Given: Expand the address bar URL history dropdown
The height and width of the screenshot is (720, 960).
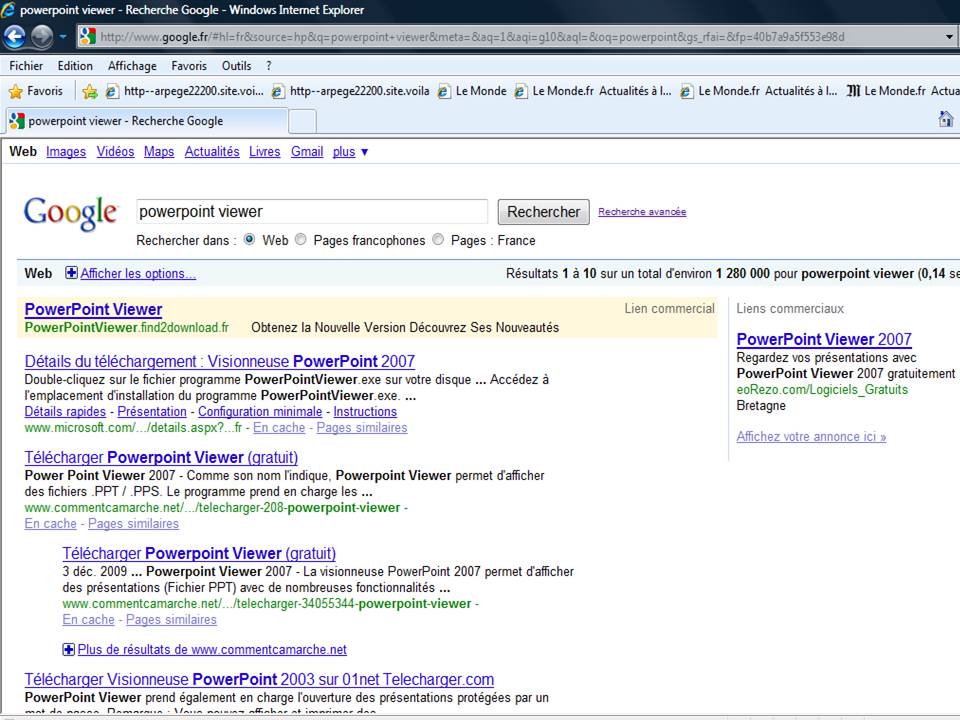Looking at the screenshot, I should (949, 37).
